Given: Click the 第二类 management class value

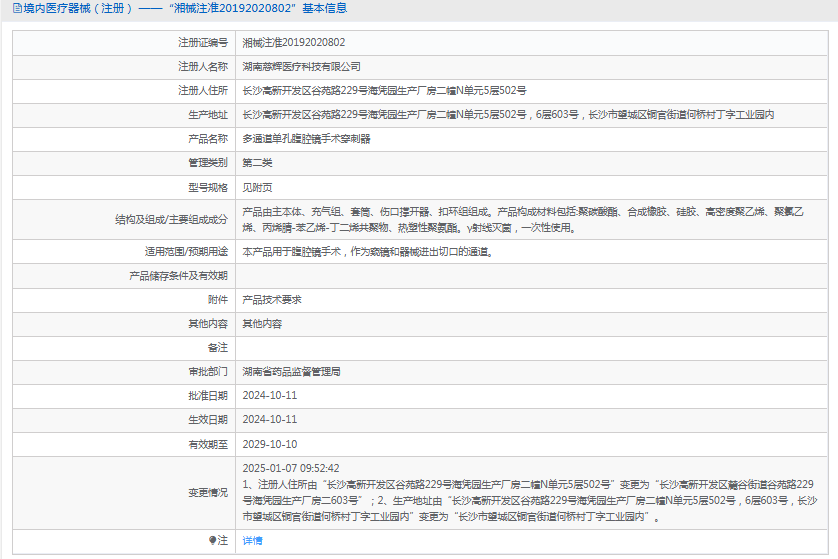Looking at the screenshot, I should [257, 163].
